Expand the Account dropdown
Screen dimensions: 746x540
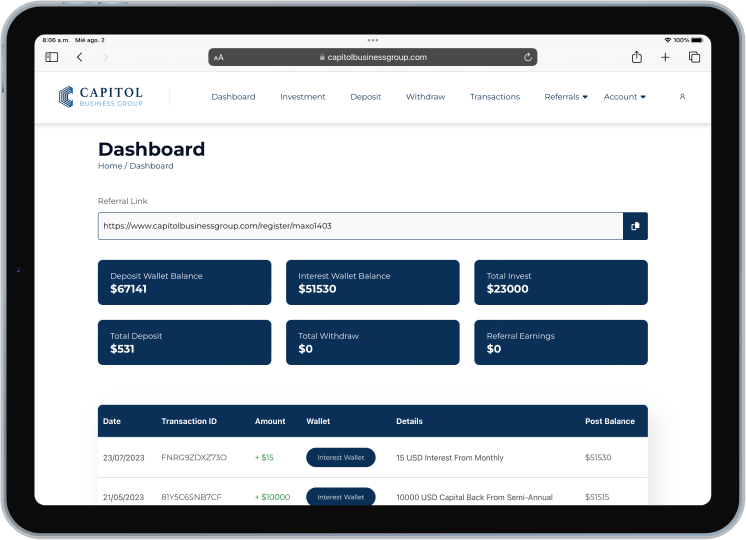(x=624, y=97)
